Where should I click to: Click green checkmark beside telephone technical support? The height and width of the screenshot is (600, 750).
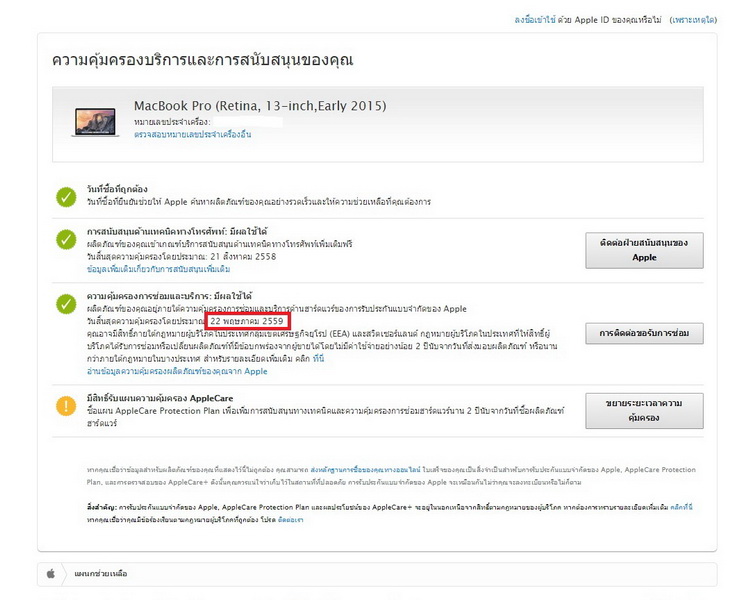click(66, 239)
